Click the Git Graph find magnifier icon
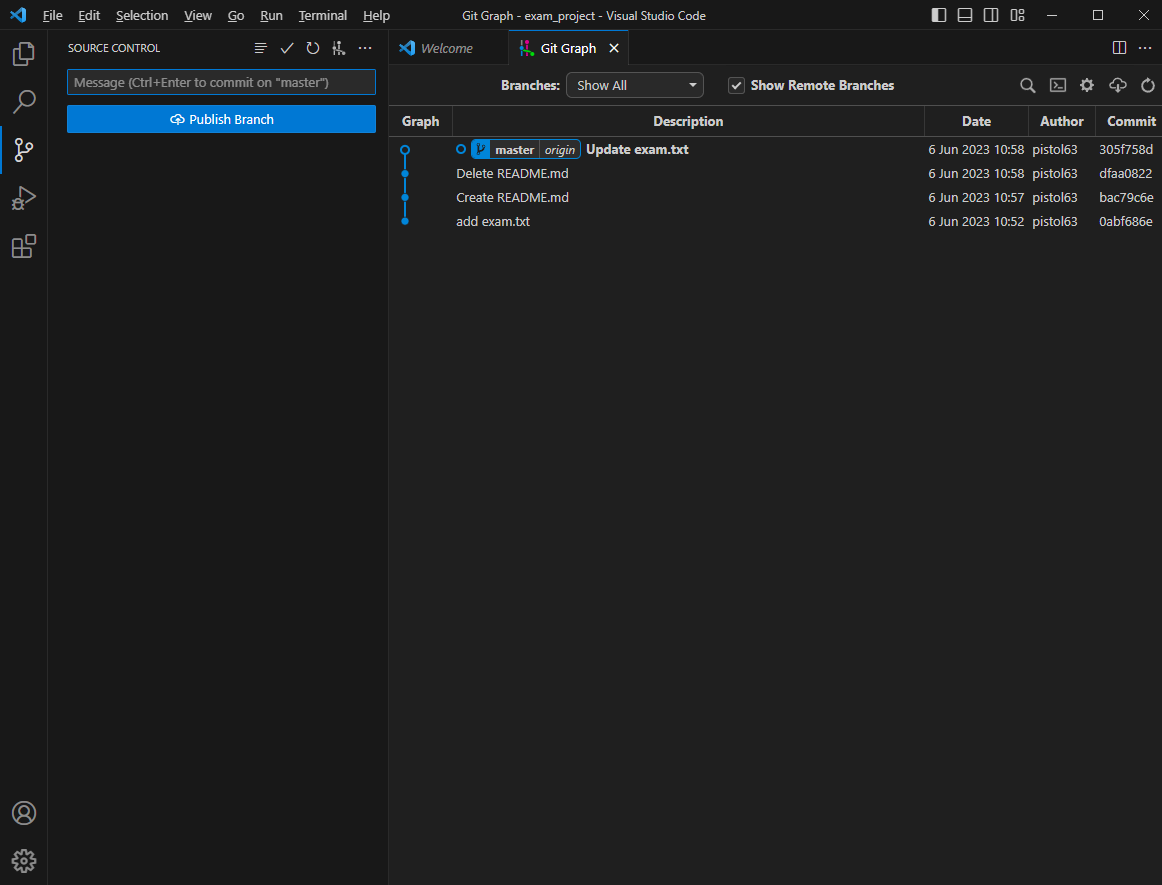Viewport: 1162px width, 885px height. 1027,85
